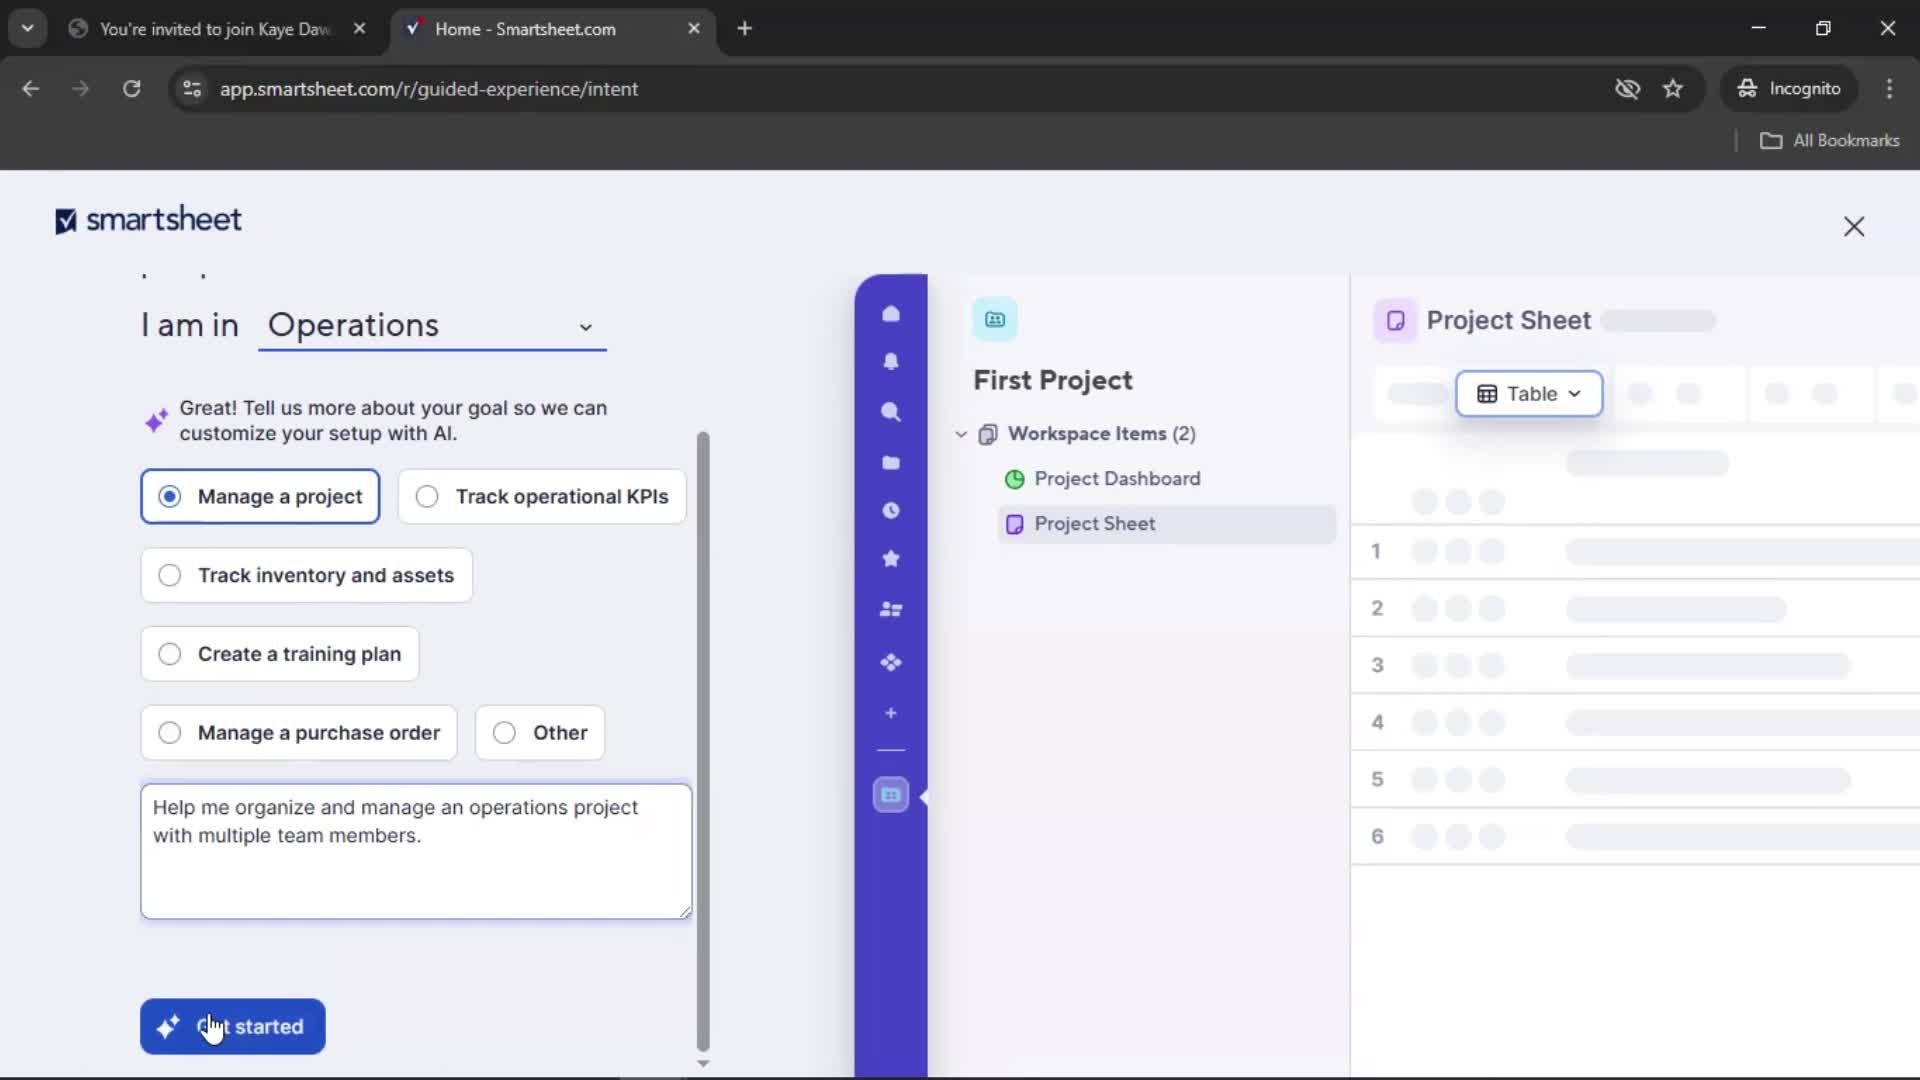The width and height of the screenshot is (1920, 1080).
Task: Open the Operations role dropdown
Action: click(432, 326)
